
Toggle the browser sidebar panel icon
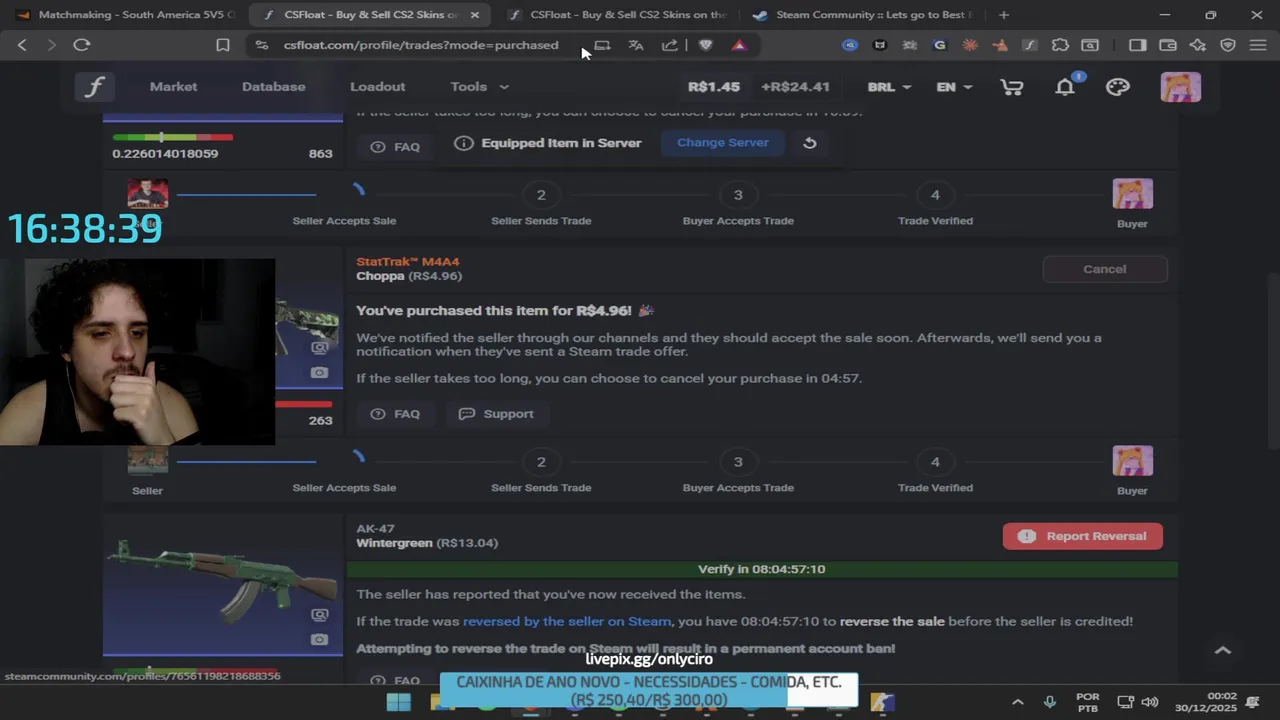(x=1137, y=45)
